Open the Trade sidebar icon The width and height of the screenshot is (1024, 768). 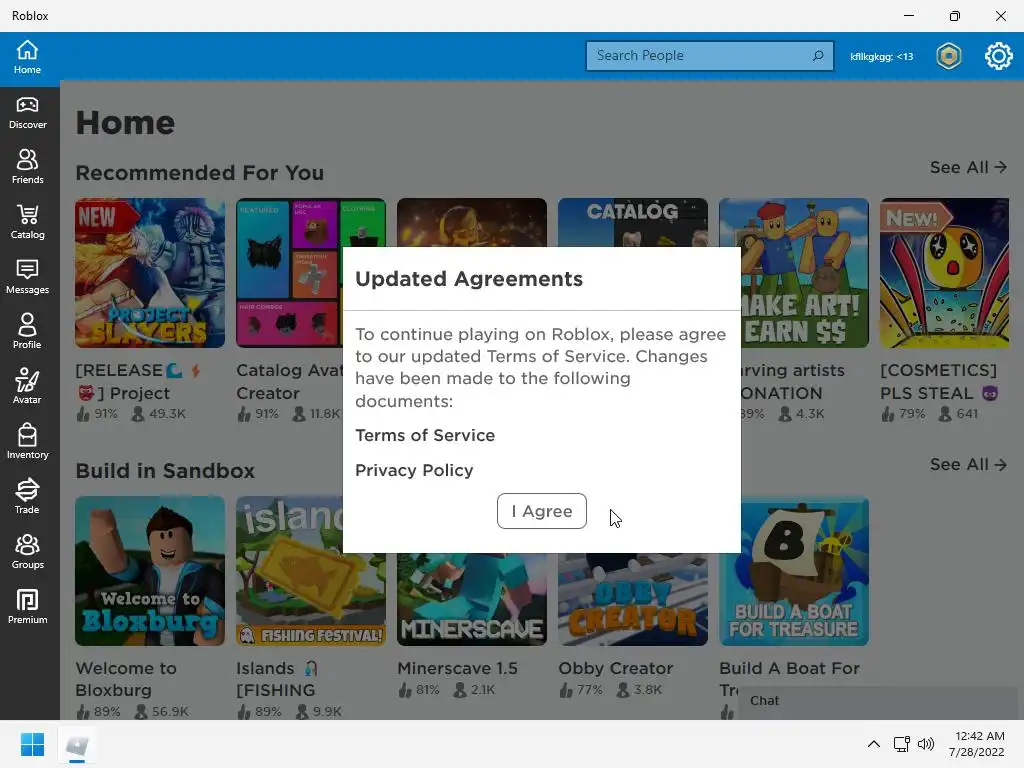[27, 496]
